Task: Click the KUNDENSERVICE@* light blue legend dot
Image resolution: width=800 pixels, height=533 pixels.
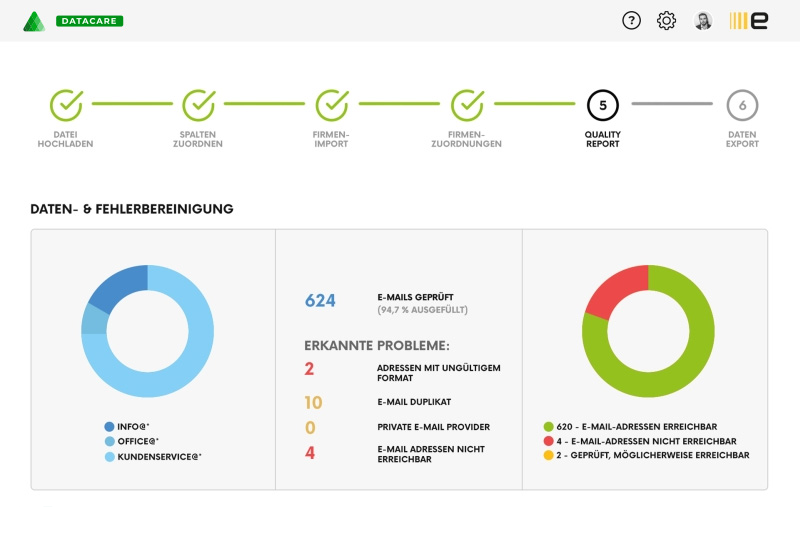Action: point(109,456)
